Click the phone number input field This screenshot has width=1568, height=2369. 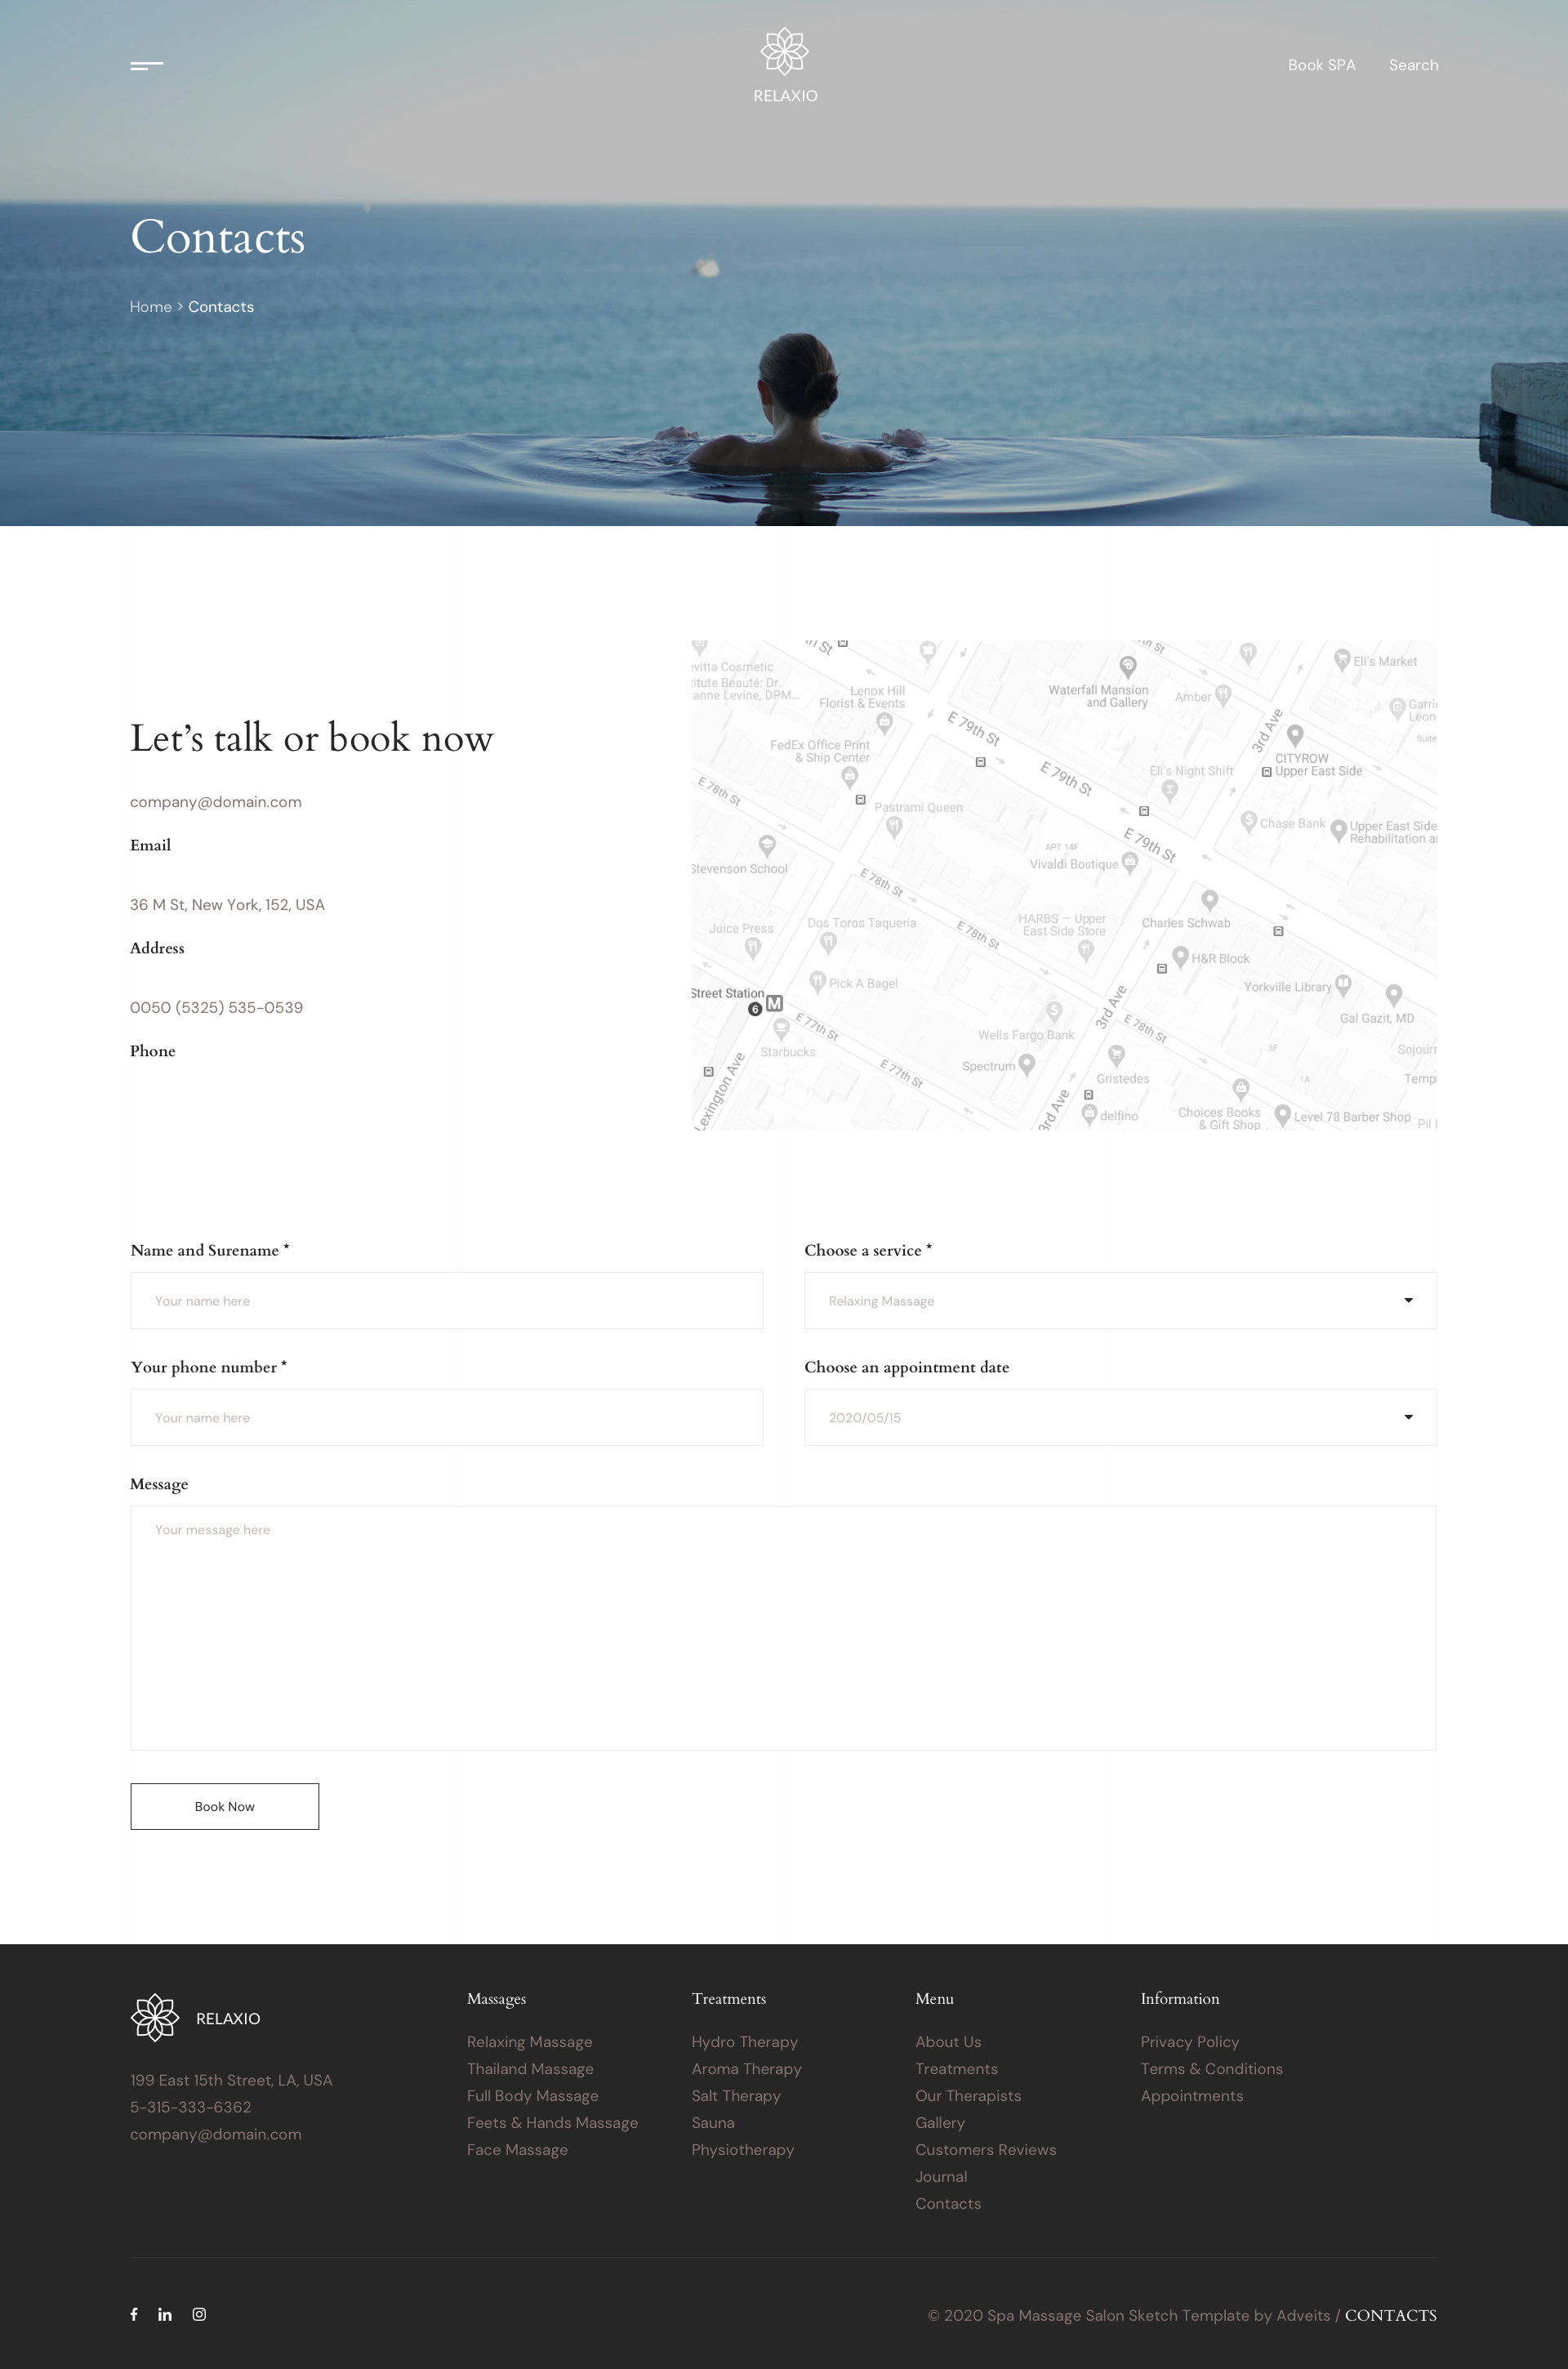pos(446,1417)
